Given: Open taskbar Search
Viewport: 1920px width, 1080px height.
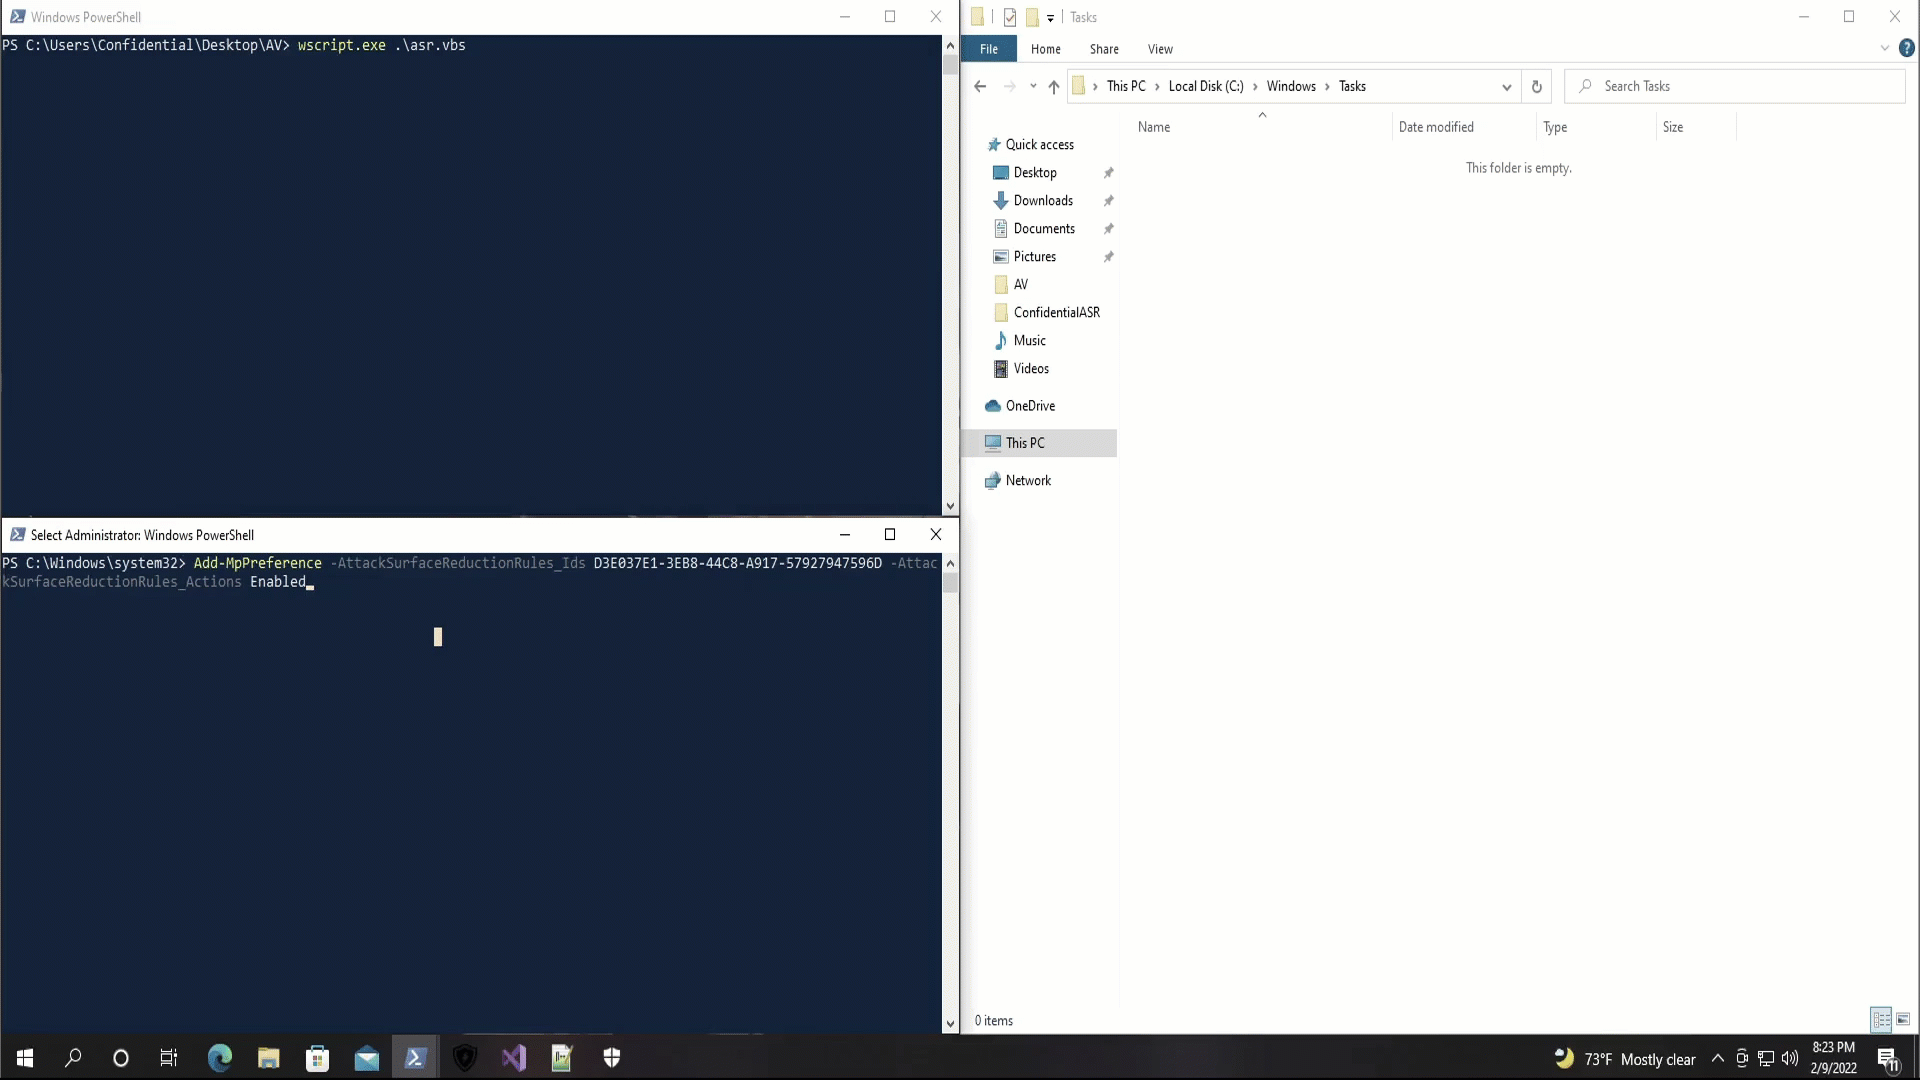Looking at the screenshot, I should 73,1058.
